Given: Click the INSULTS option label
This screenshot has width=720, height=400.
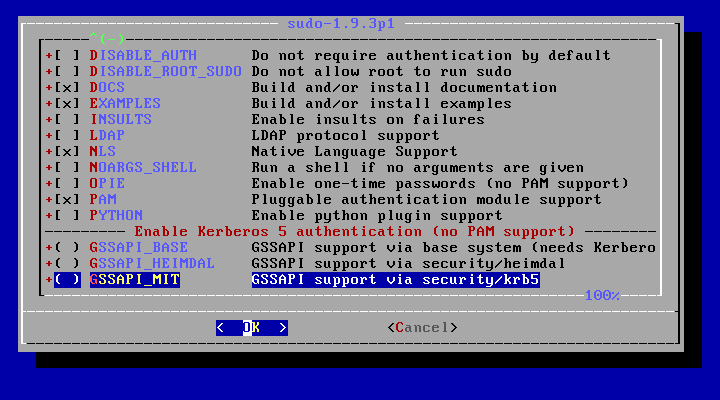Looking at the screenshot, I should point(121,119).
